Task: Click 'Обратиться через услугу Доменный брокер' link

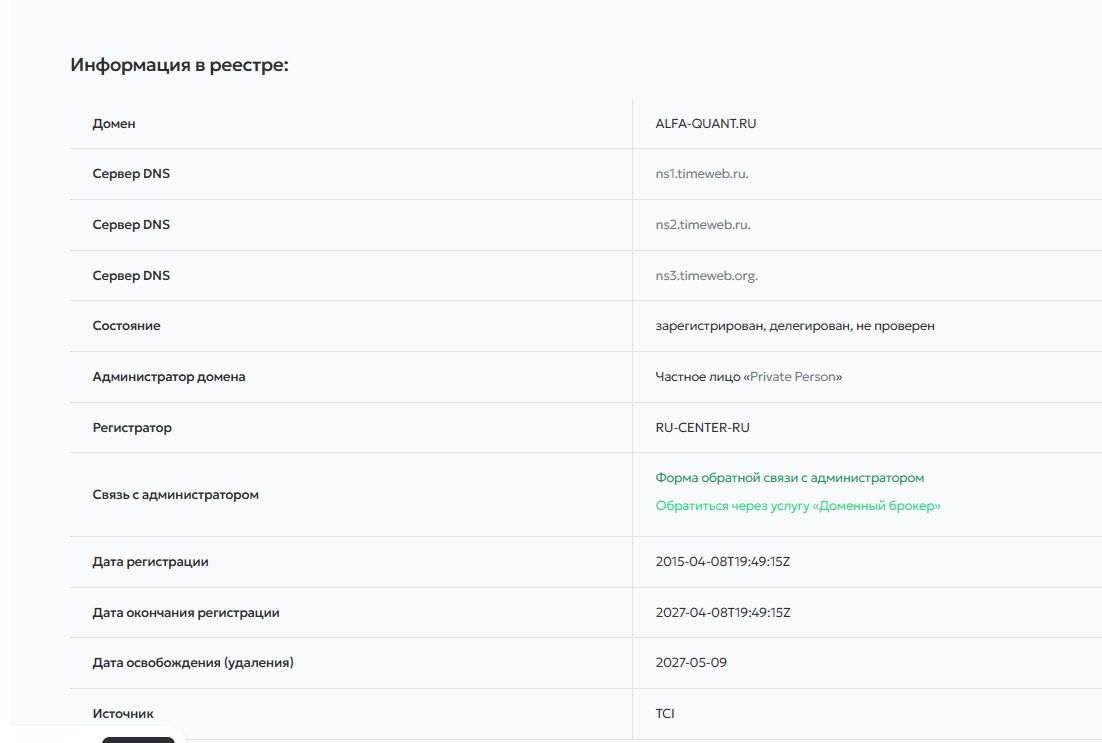Action: (797, 506)
